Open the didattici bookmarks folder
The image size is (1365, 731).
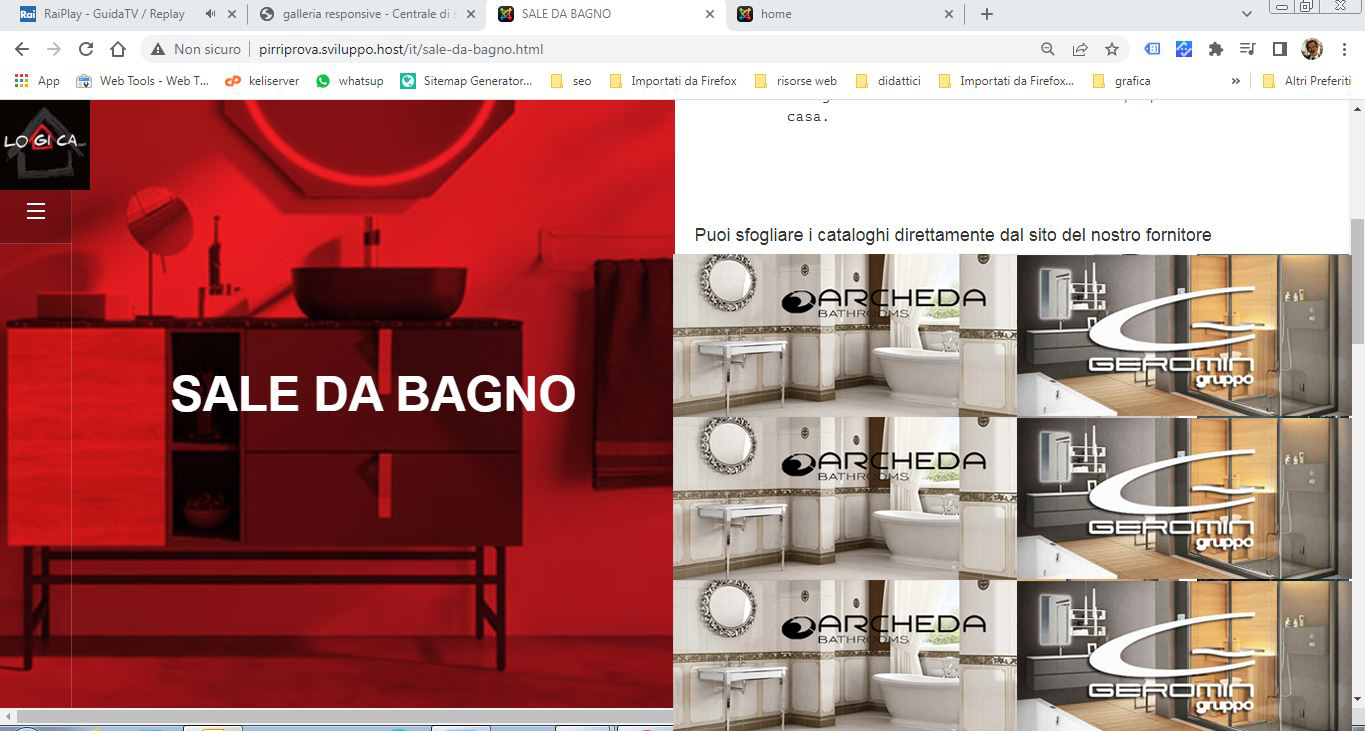click(890, 81)
